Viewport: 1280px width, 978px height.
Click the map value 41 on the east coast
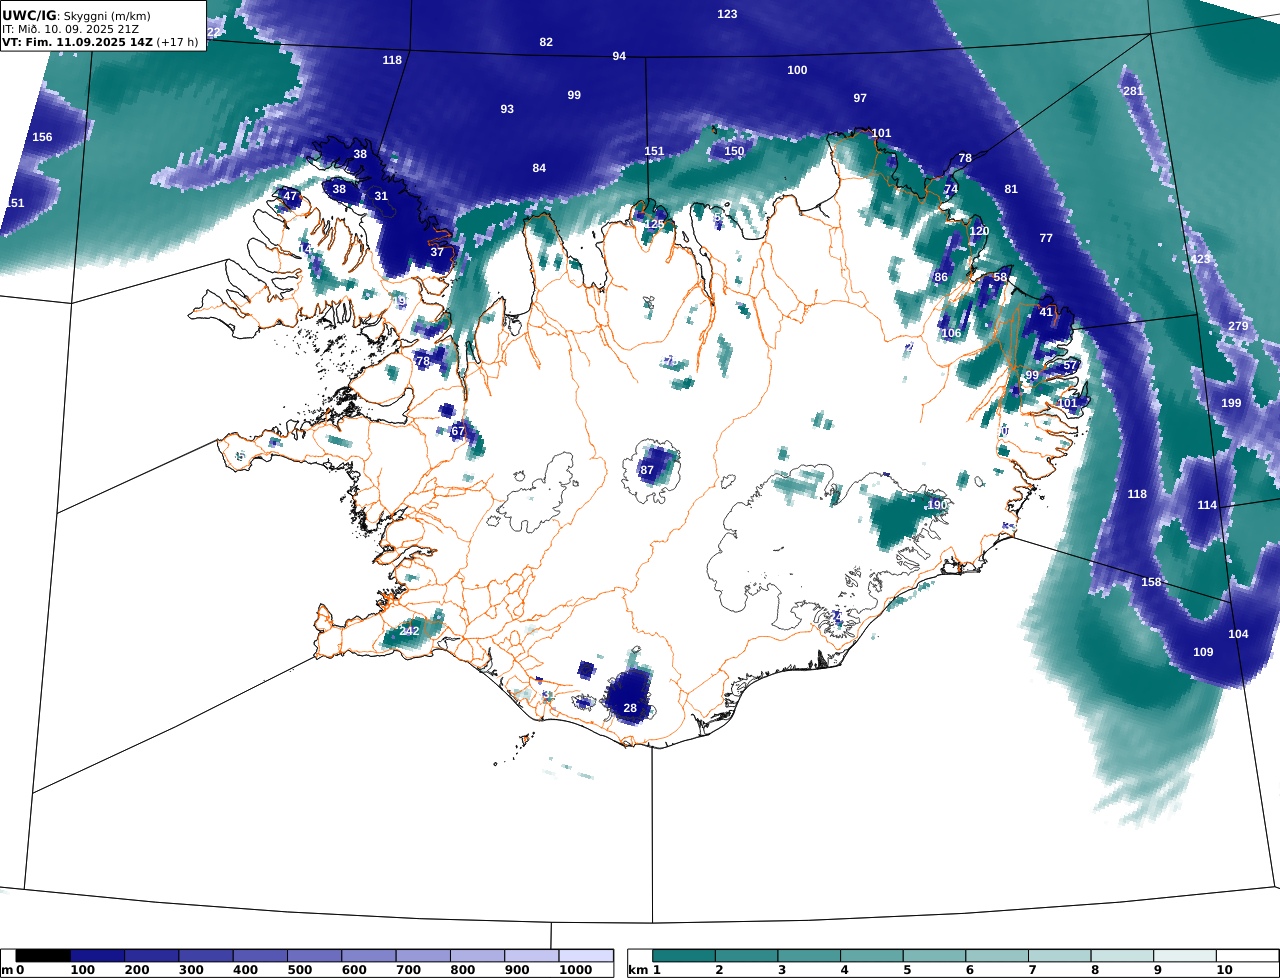(x=1046, y=312)
